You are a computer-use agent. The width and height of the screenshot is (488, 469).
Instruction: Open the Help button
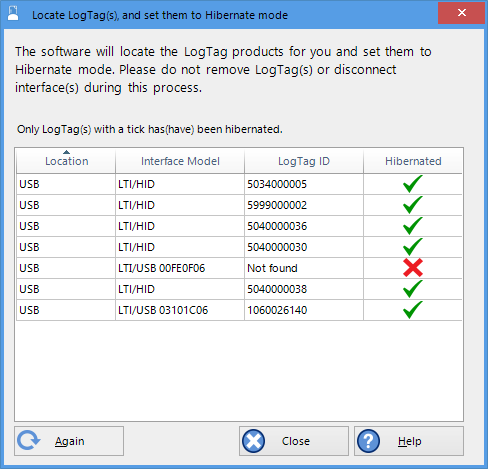coord(409,441)
